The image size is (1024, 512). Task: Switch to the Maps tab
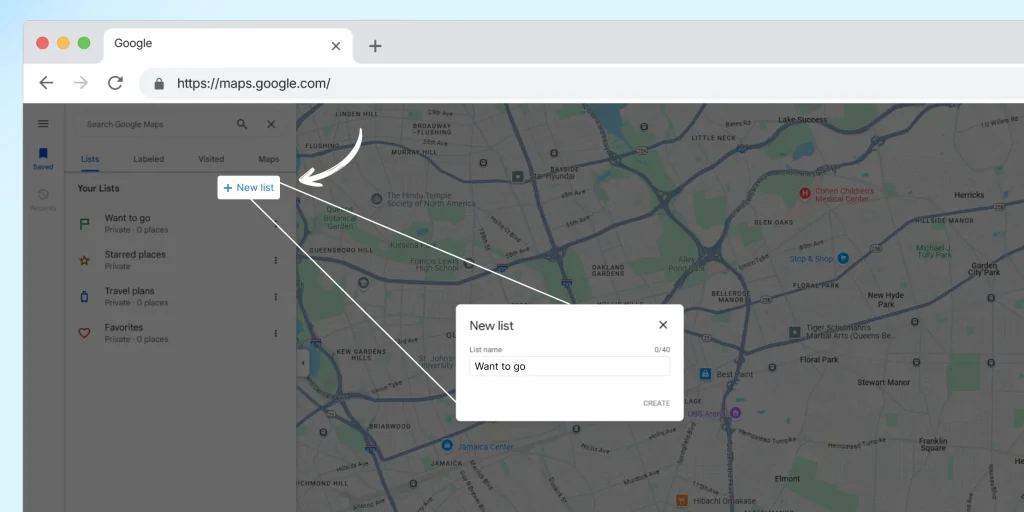pyautogui.click(x=268, y=159)
